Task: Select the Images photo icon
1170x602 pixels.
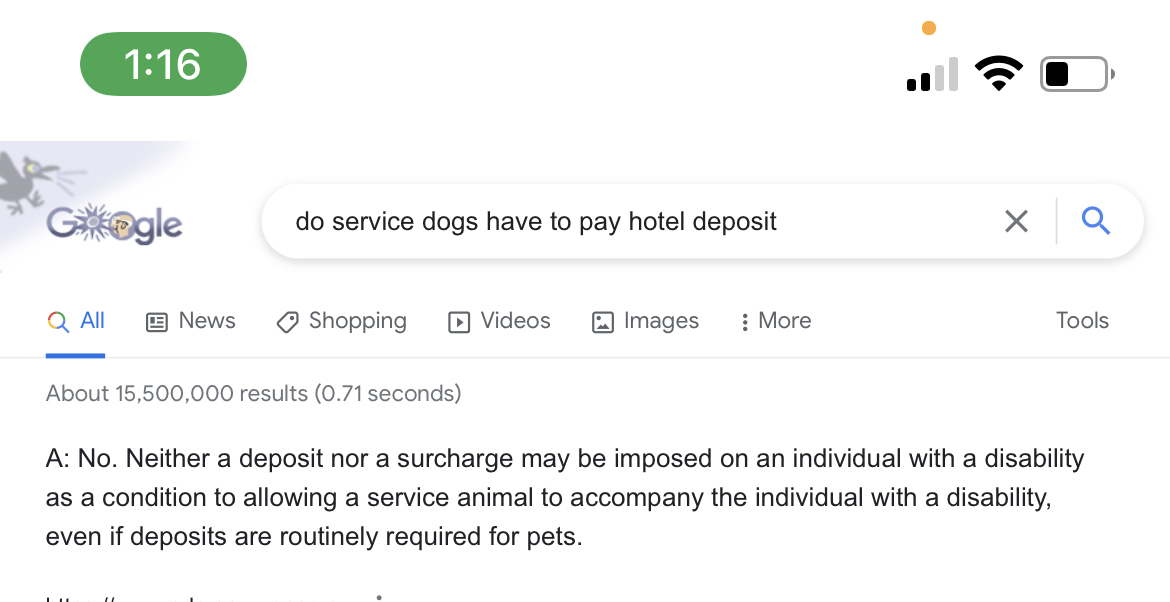Action: tap(602, 321)
